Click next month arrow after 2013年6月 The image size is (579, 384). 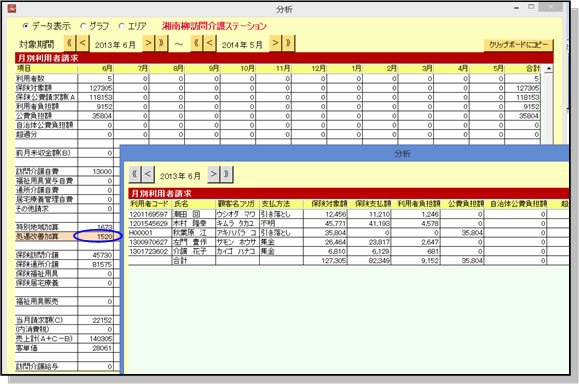click(148, 44)
